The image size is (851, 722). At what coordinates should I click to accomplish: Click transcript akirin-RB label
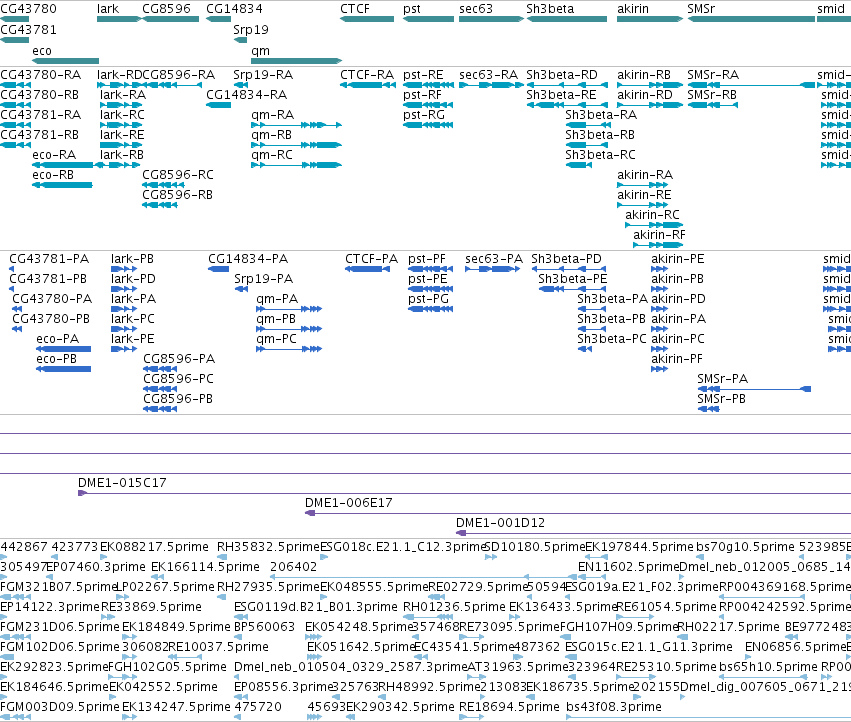tap(644, 75)
